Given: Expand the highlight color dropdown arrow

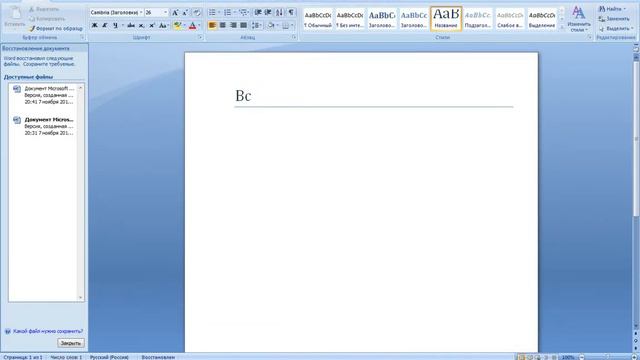Looking at the screenshot, I should point(184,25).
